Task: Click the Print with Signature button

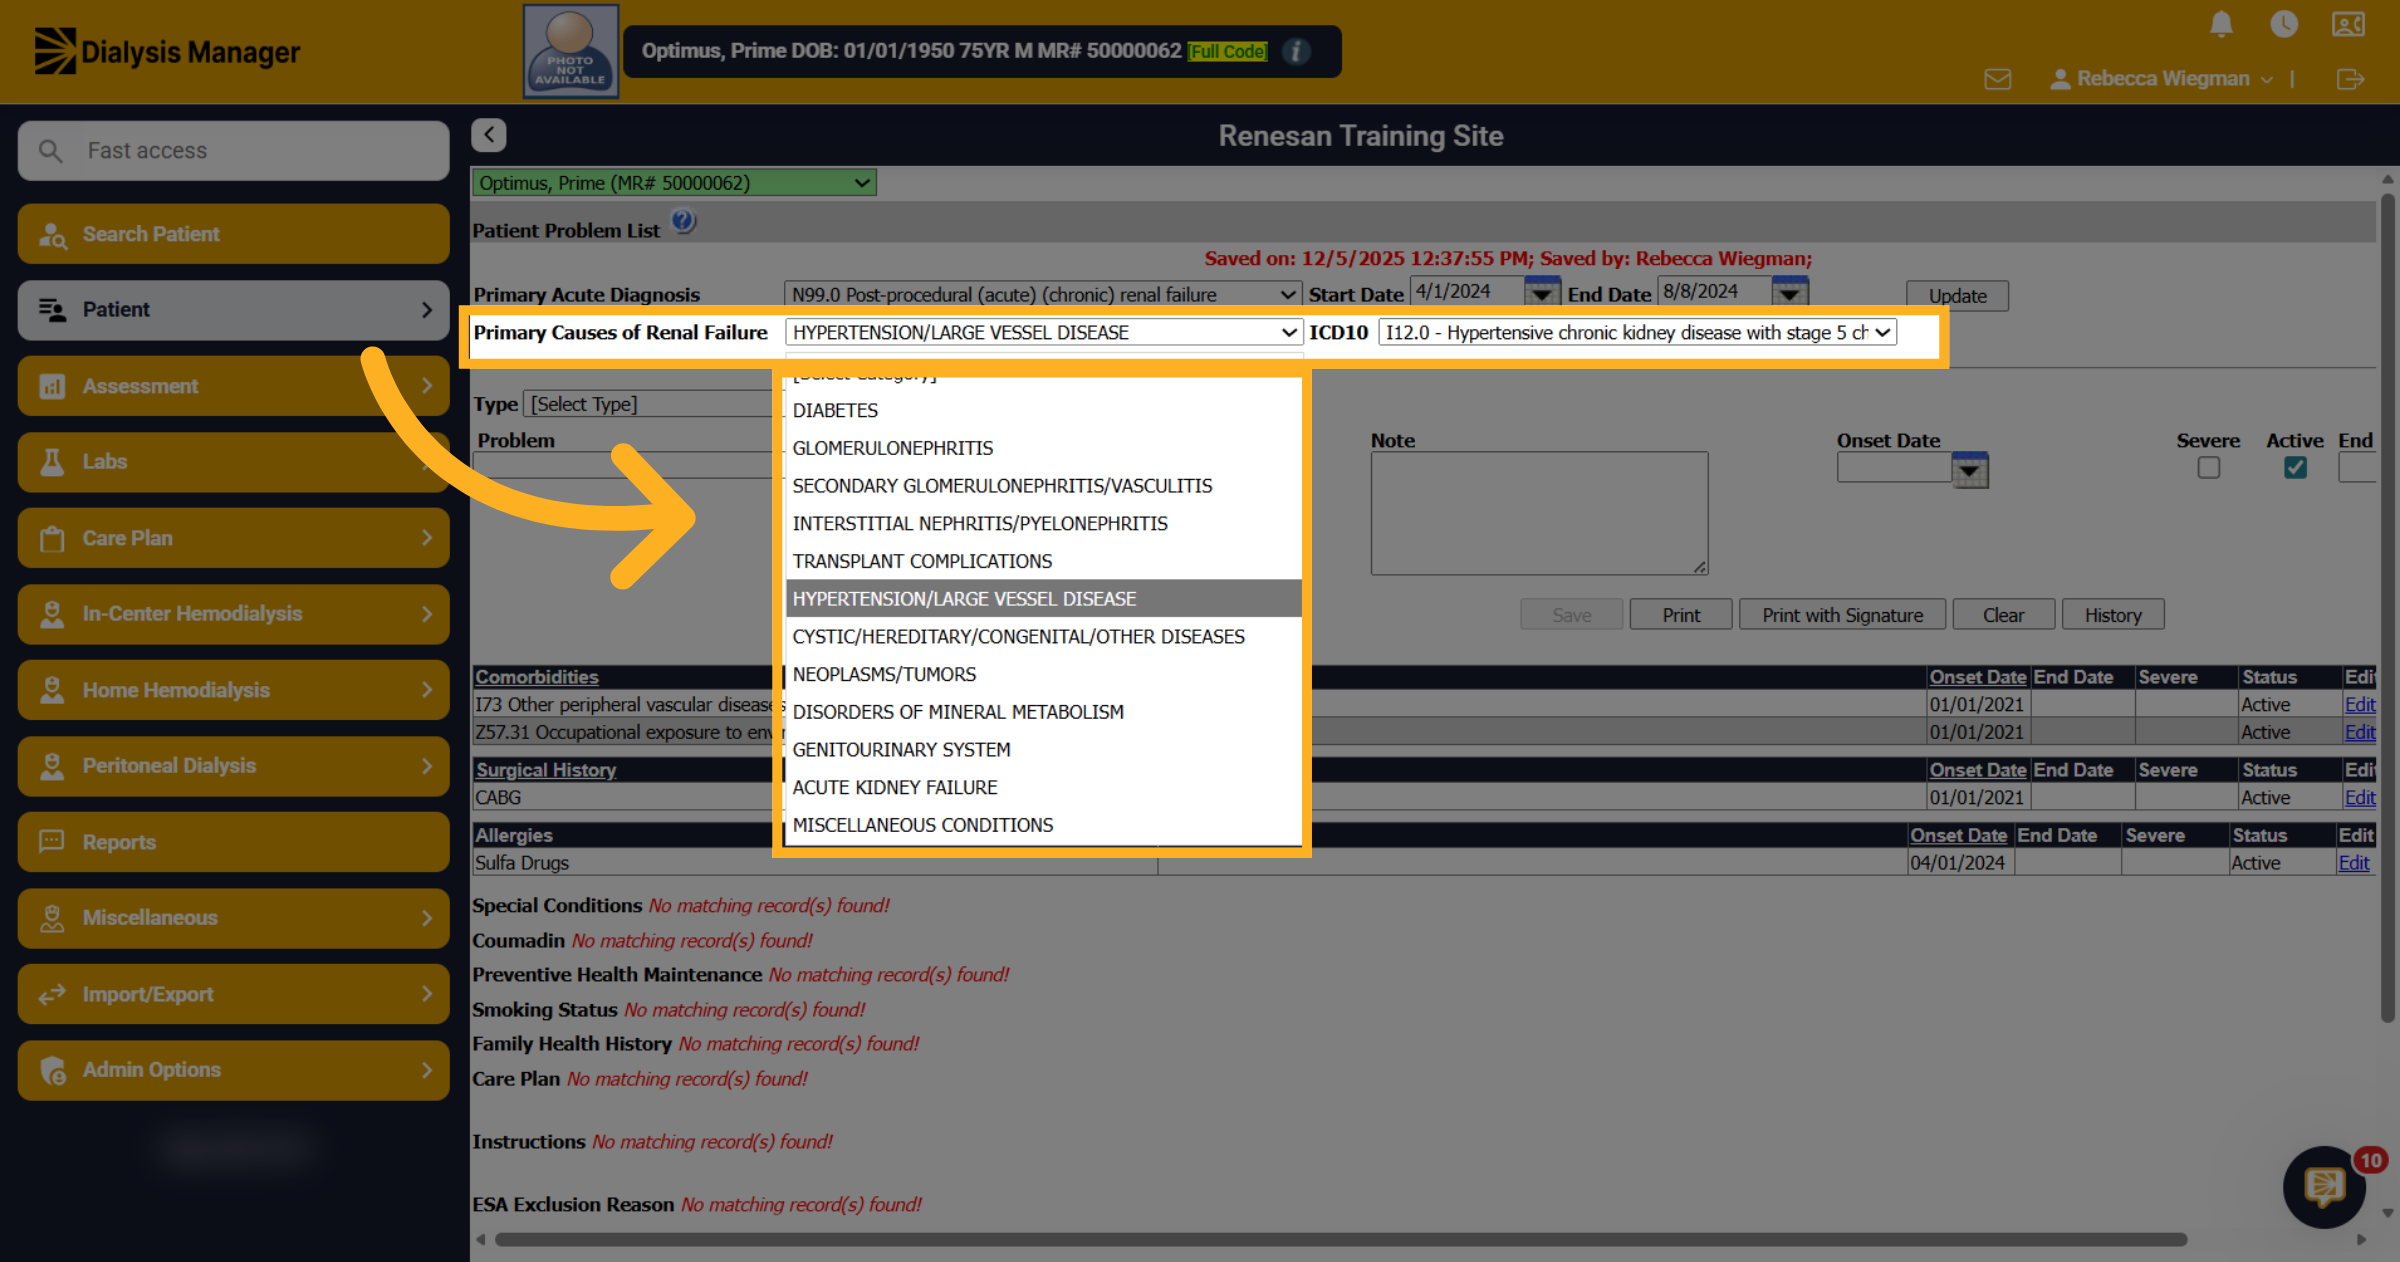Action: coord(1842,615)
